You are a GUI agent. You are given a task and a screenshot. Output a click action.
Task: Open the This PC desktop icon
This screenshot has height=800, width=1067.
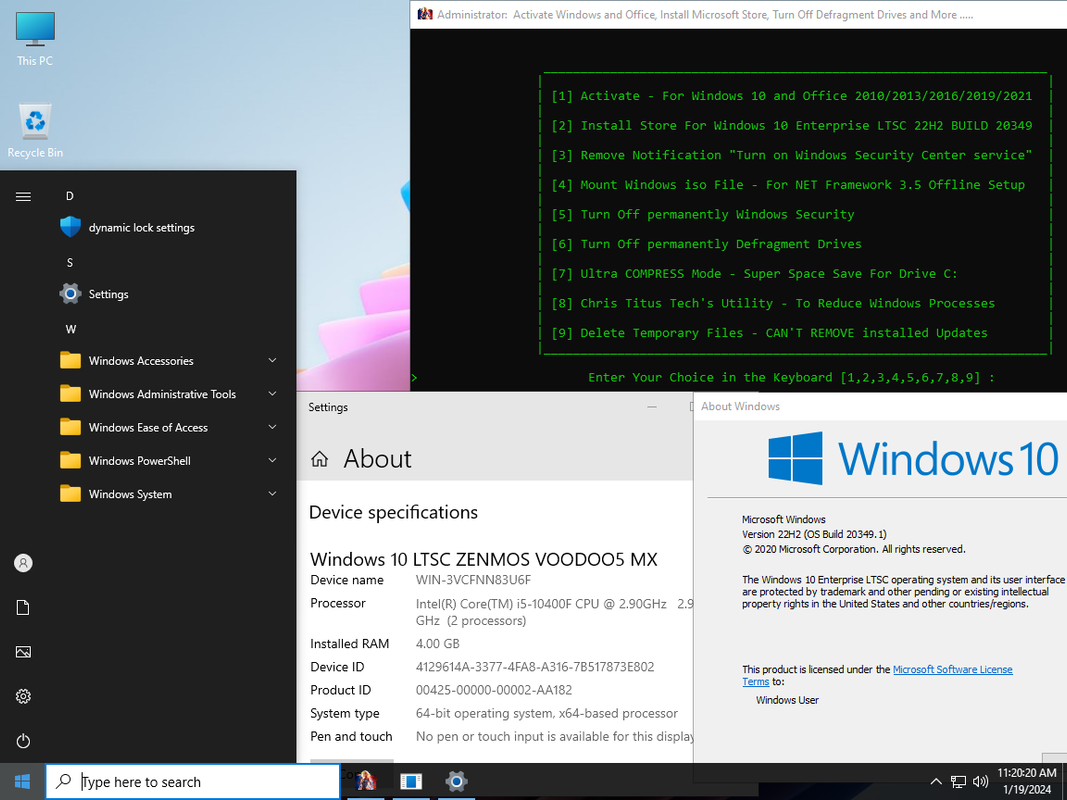[35, 38]
